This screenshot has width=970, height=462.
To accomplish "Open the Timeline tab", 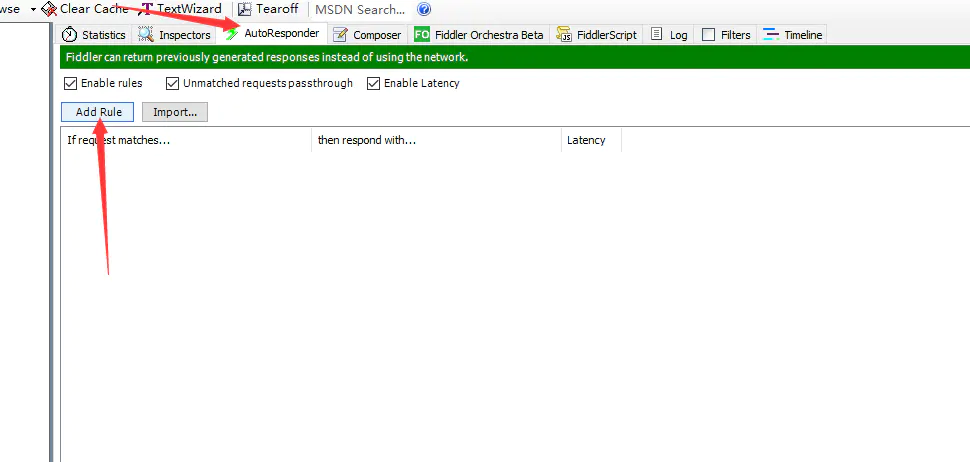I will click(x=792, y=35).
